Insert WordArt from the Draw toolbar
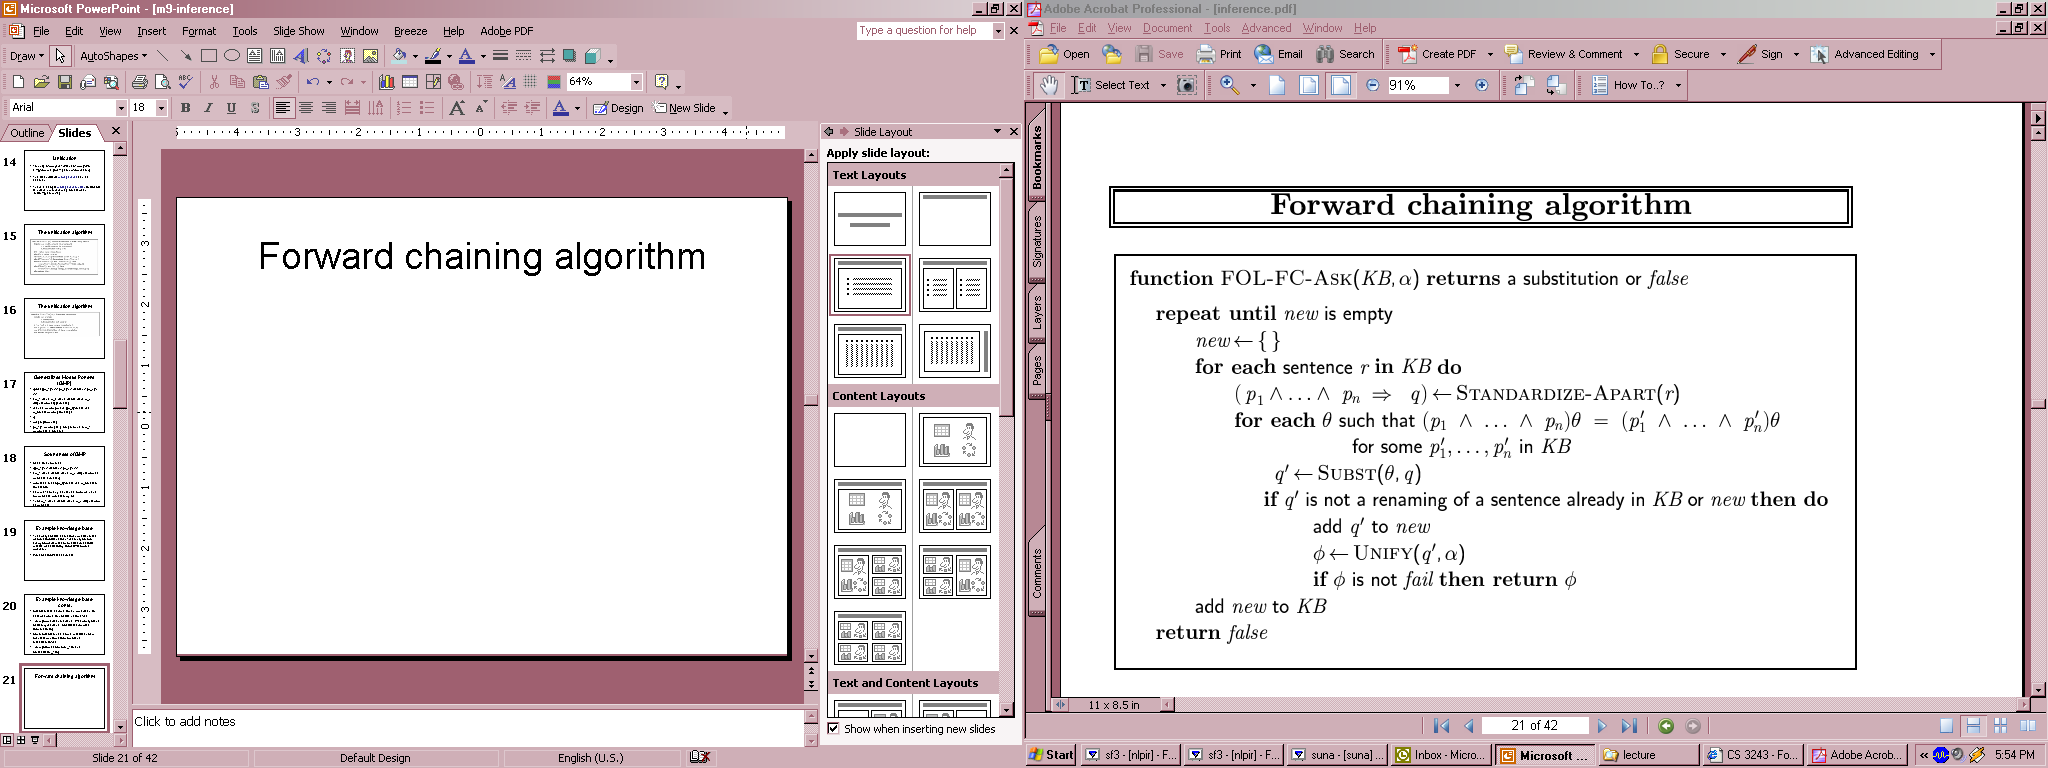The height and width of the screenshot is (768, 2048). pyautogui.click(x=301, y=56)
